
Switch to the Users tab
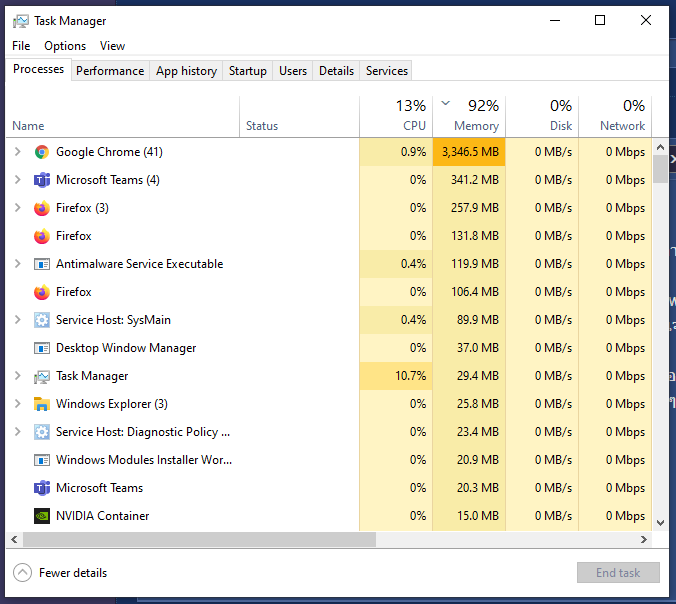pos(293,71)
